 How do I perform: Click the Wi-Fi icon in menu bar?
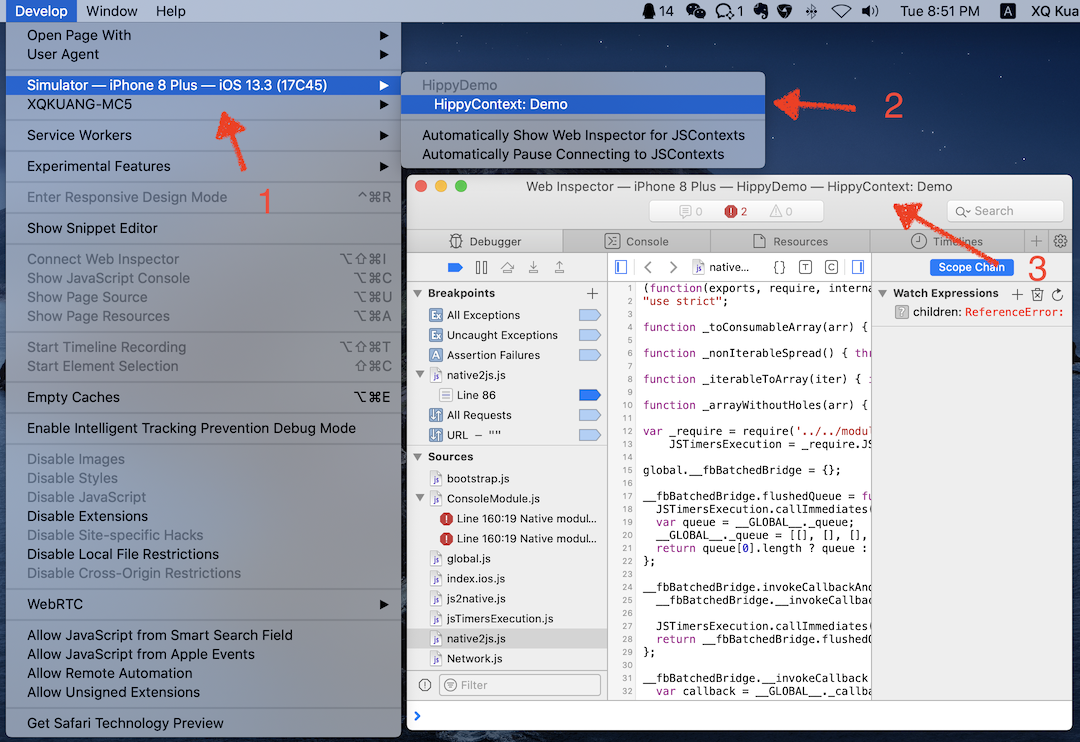pyautogui.click(x=841, y=11)
